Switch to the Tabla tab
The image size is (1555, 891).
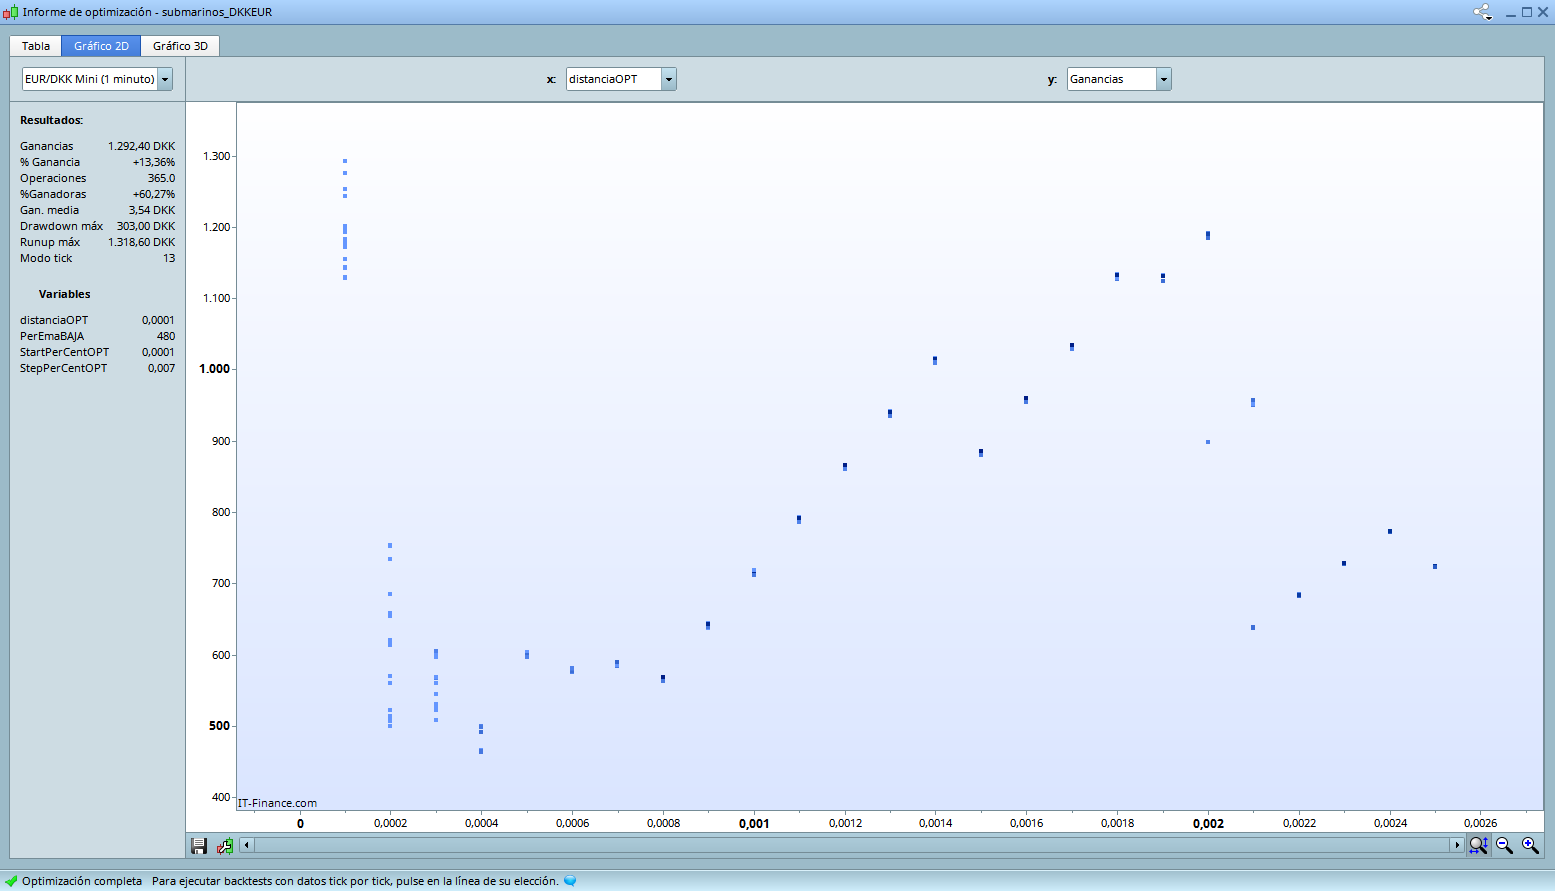36,46
